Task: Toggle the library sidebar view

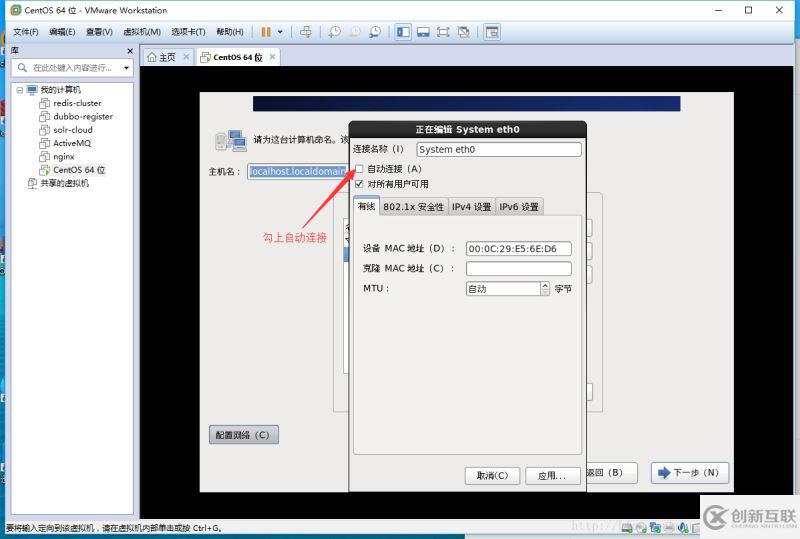Action: 403,32
